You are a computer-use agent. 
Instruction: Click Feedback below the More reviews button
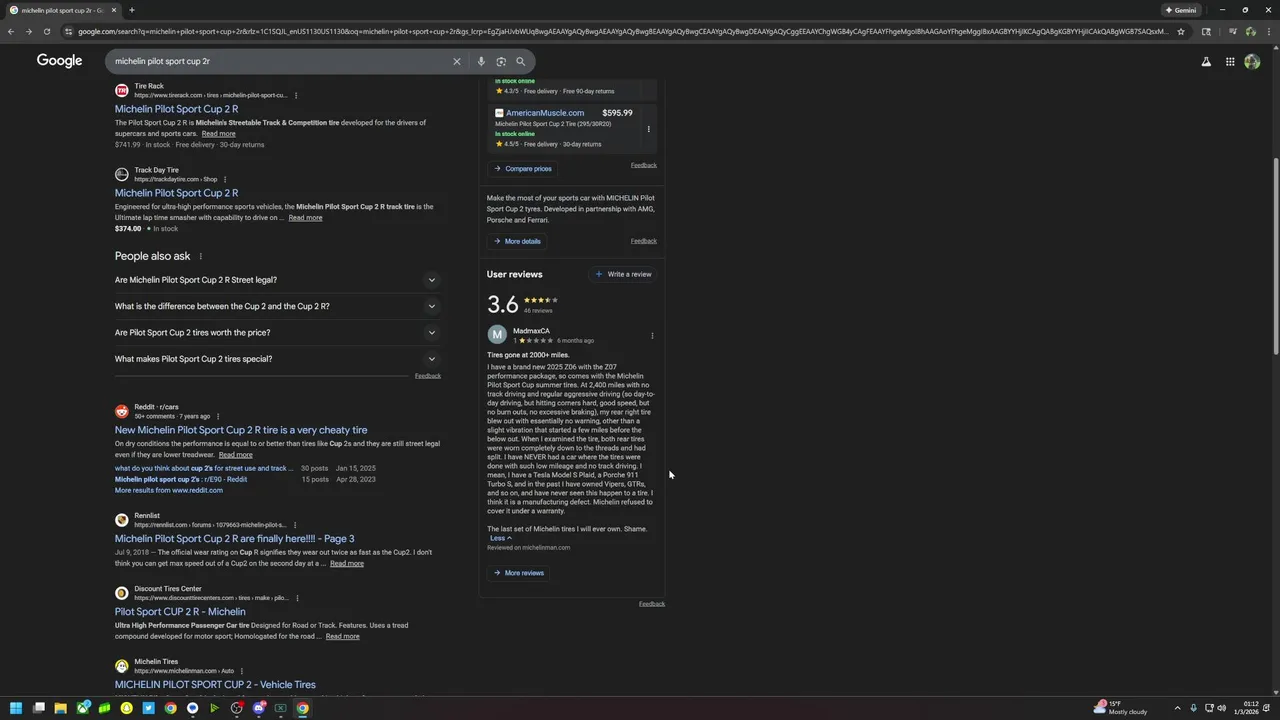(652, 604)
